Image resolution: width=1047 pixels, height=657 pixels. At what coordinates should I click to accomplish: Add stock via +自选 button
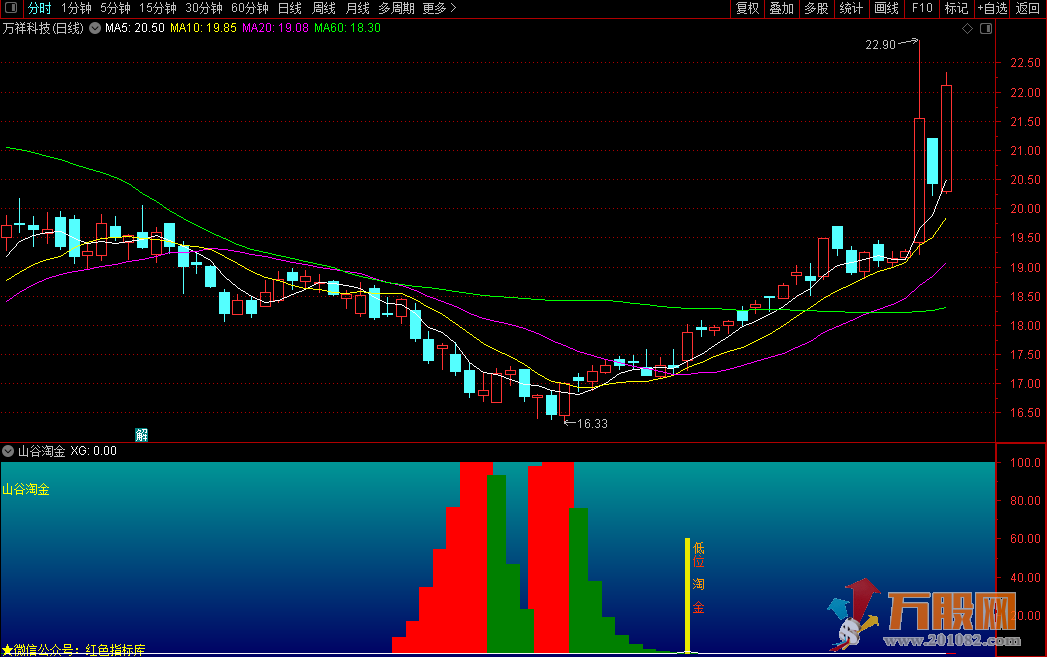tap(992, 8)
